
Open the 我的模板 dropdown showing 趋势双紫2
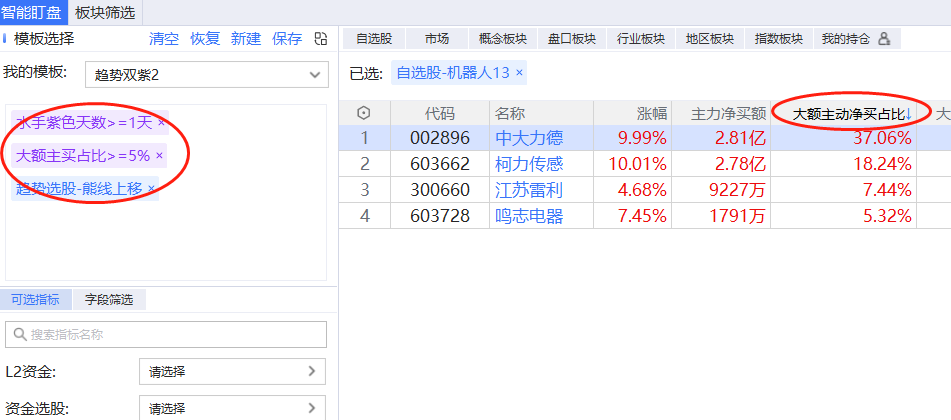tap(207, 75)
